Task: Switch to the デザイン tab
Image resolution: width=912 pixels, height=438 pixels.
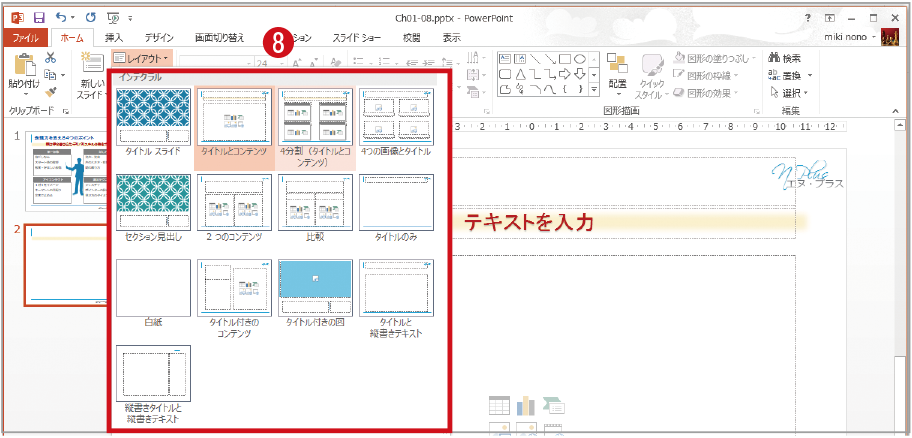Action: (159, 38)
